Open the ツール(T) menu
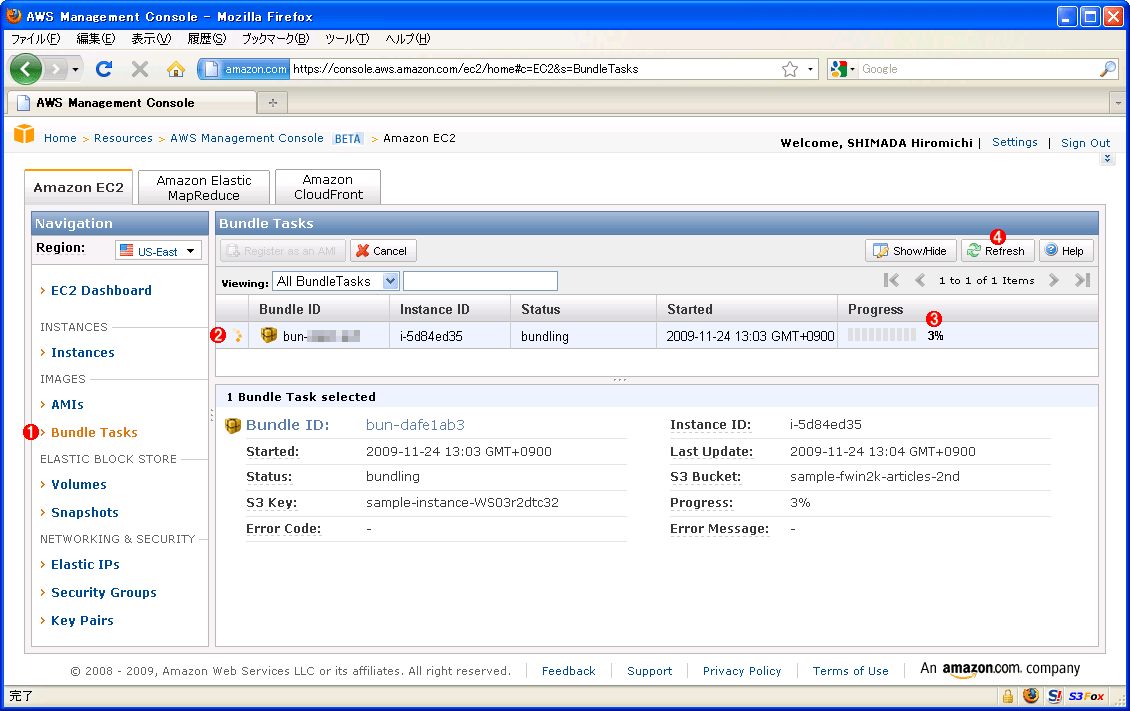Screen dimensions: 1130x711 347,38
